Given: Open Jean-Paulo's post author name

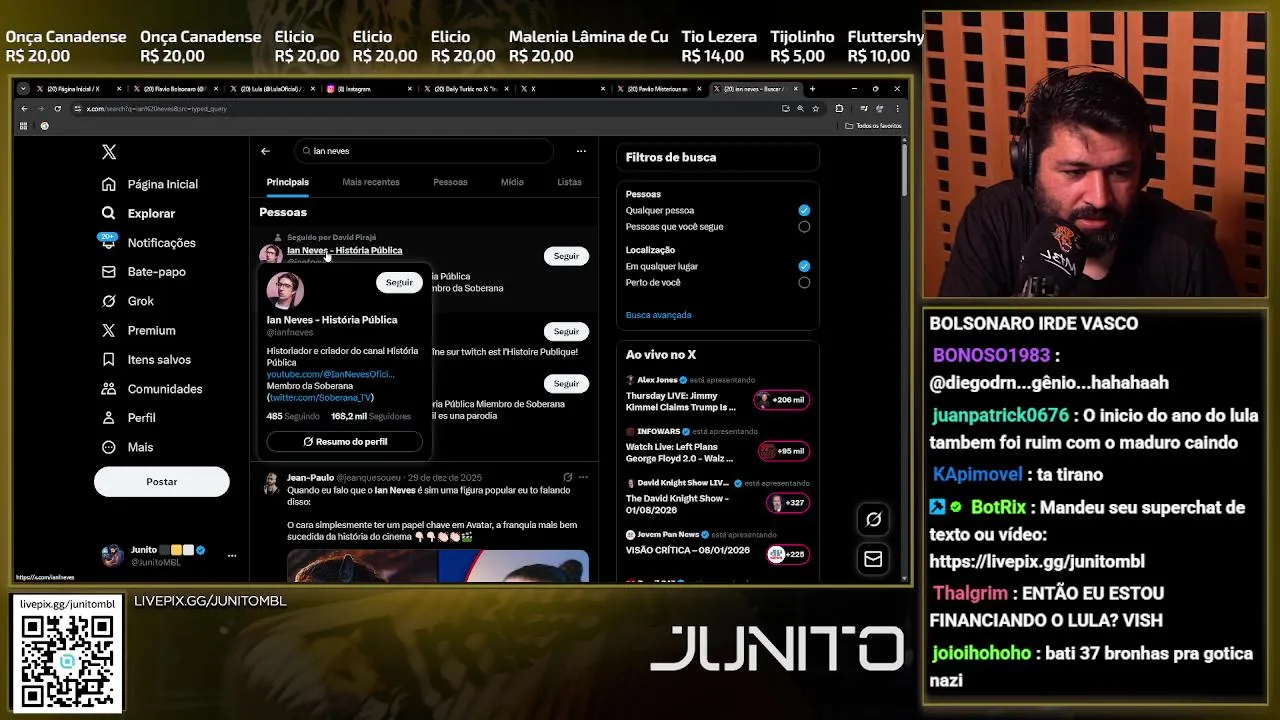Looking at the screenshot, I should pos(310,477).
